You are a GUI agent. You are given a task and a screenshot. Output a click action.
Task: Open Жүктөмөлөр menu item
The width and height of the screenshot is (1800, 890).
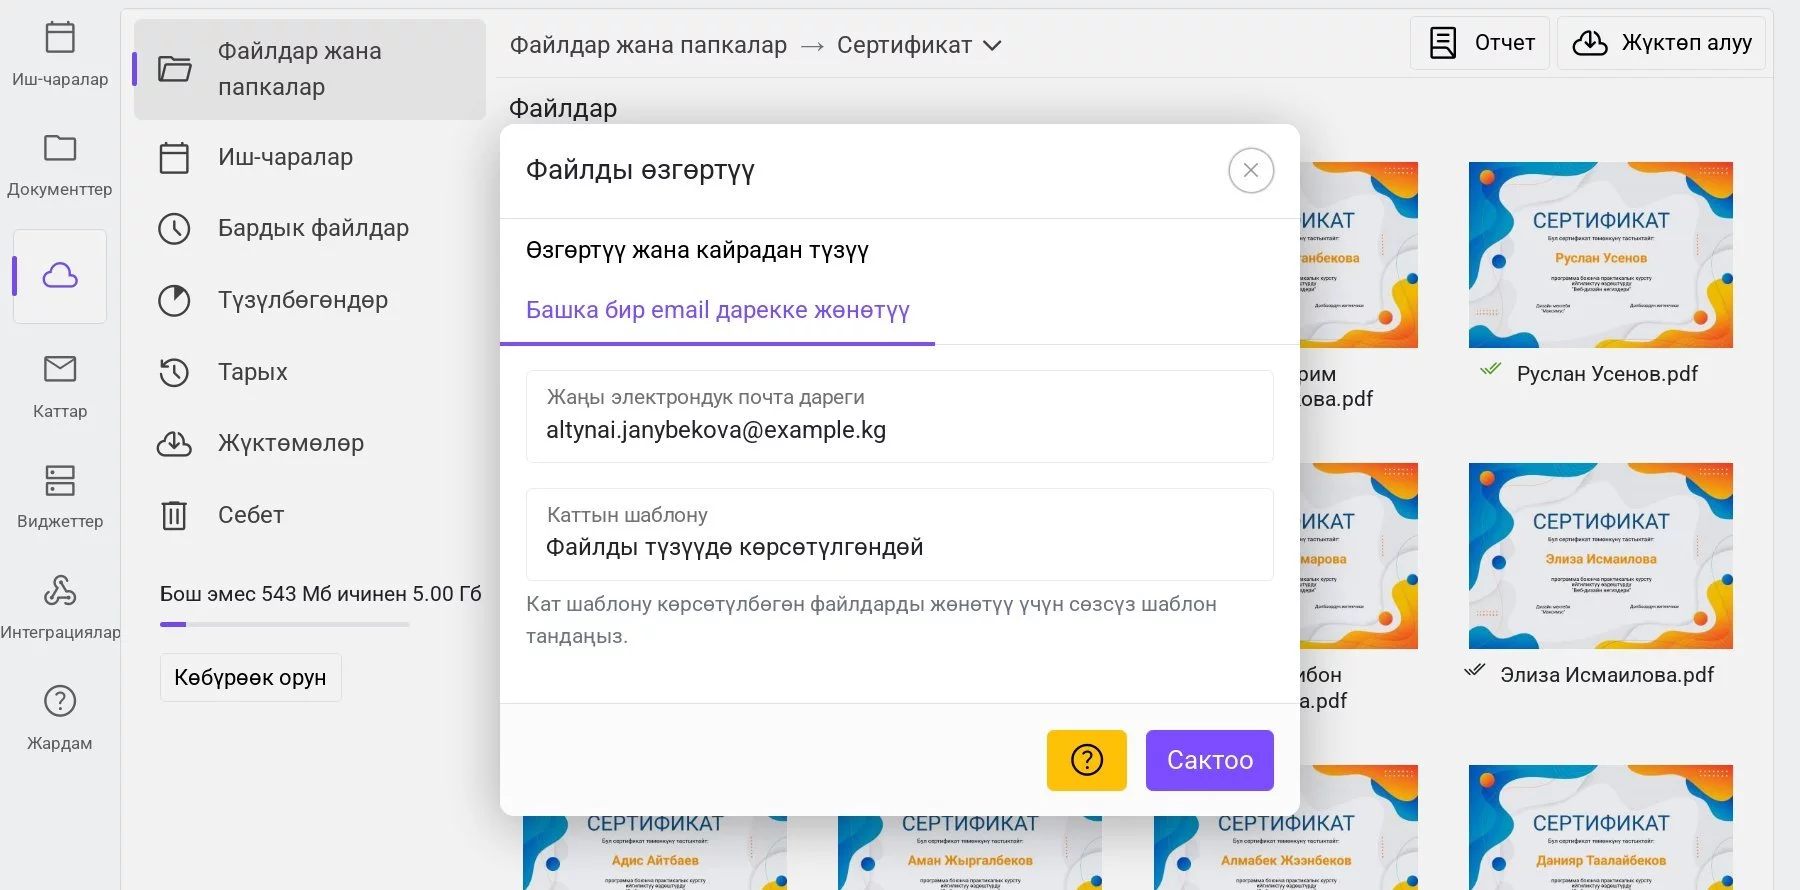tap(310, 443)
